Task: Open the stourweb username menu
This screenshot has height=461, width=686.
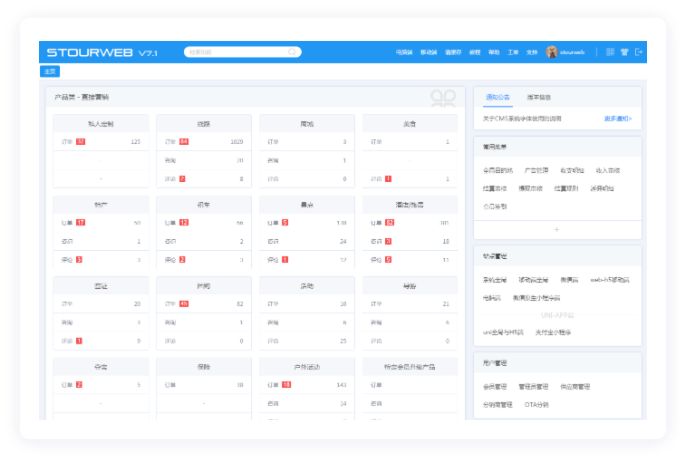Action: (x=574, y=52)
